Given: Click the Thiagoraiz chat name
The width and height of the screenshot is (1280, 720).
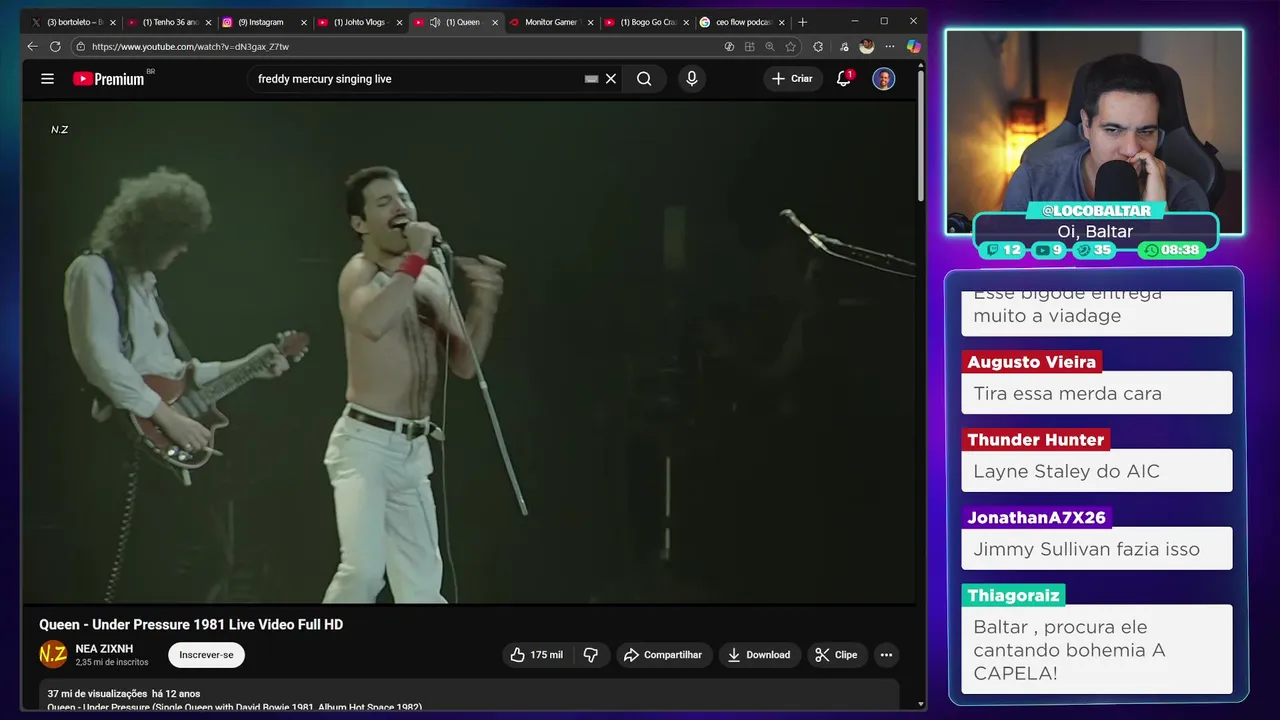Looking at the screenshot, I should coord(1013,596).
